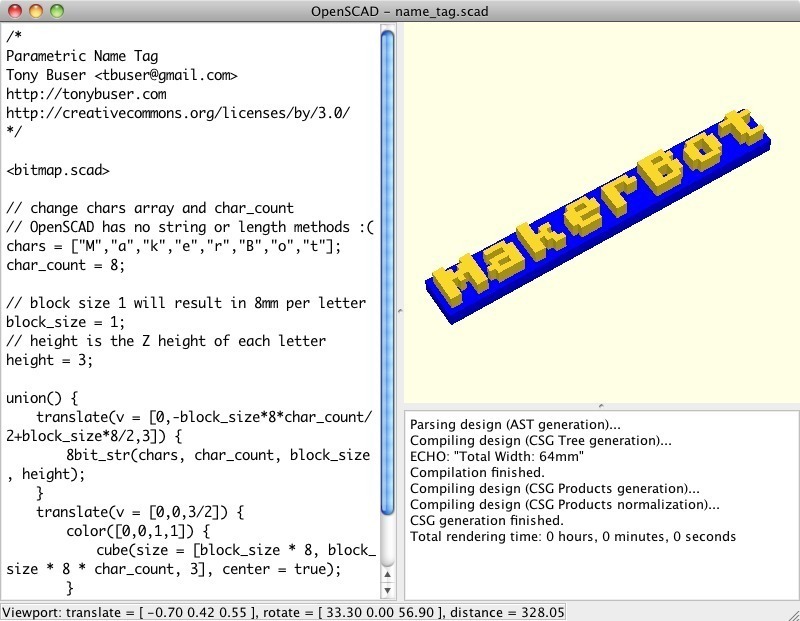Screen dimensions: 800x621
Task: Click the chars array definition line
Action: pyautogui.click(x=173, y=246)
